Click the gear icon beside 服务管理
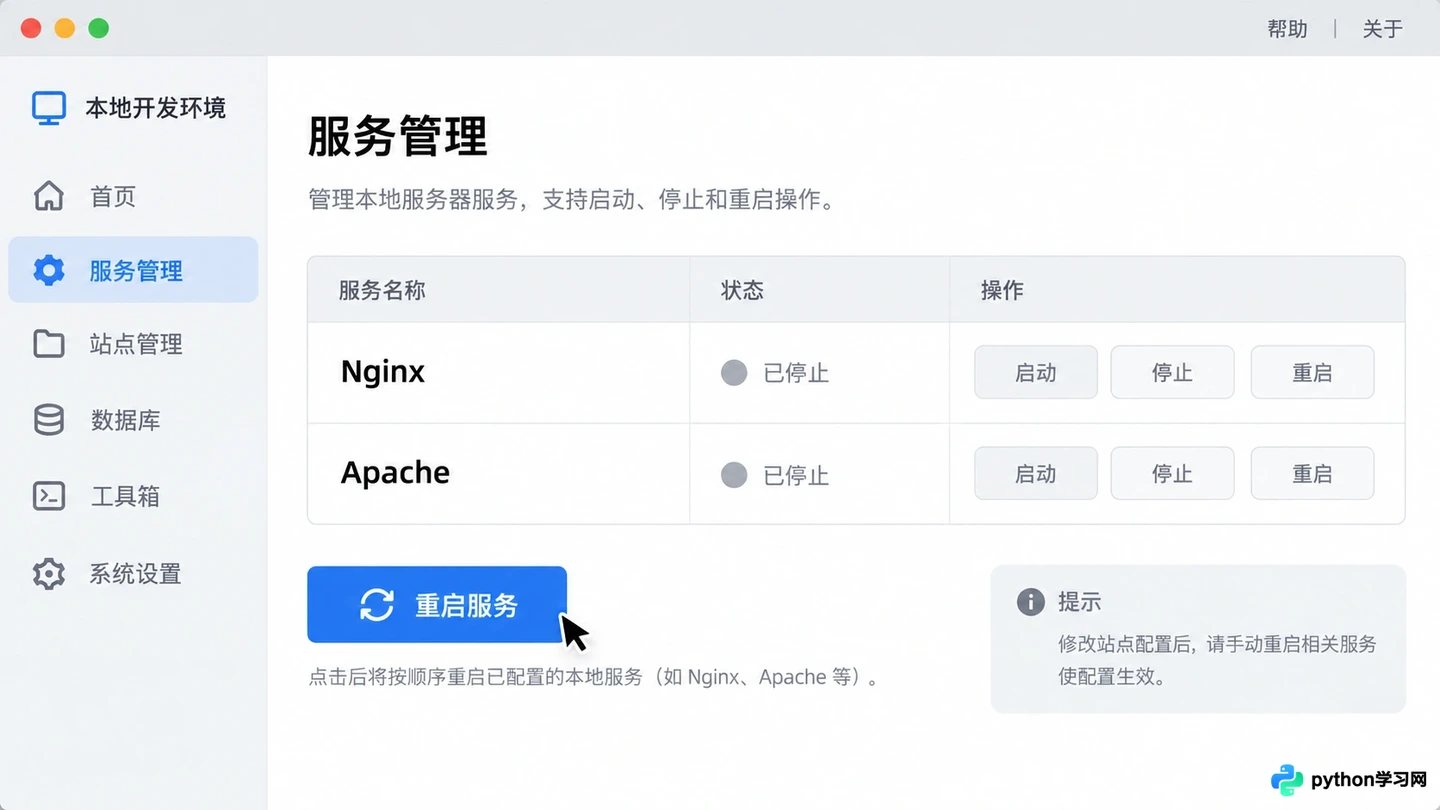Viewport: 1440px width, 810px height. coord(49,270)
